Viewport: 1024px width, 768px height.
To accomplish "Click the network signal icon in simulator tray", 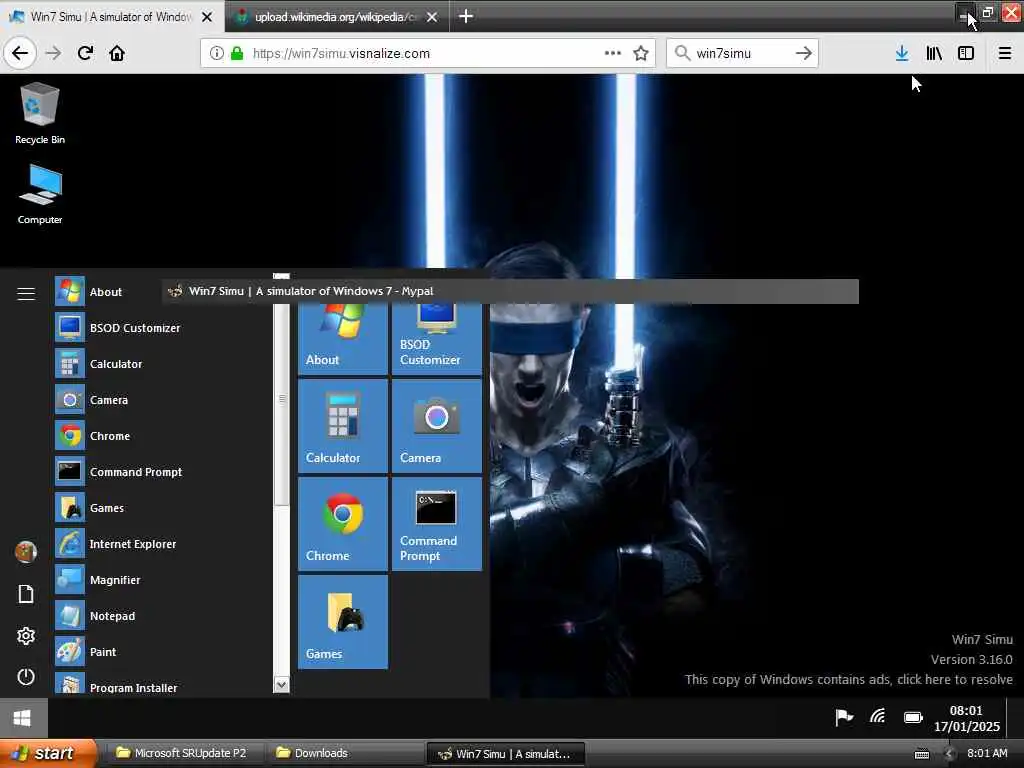I will [x=878, y=717].
